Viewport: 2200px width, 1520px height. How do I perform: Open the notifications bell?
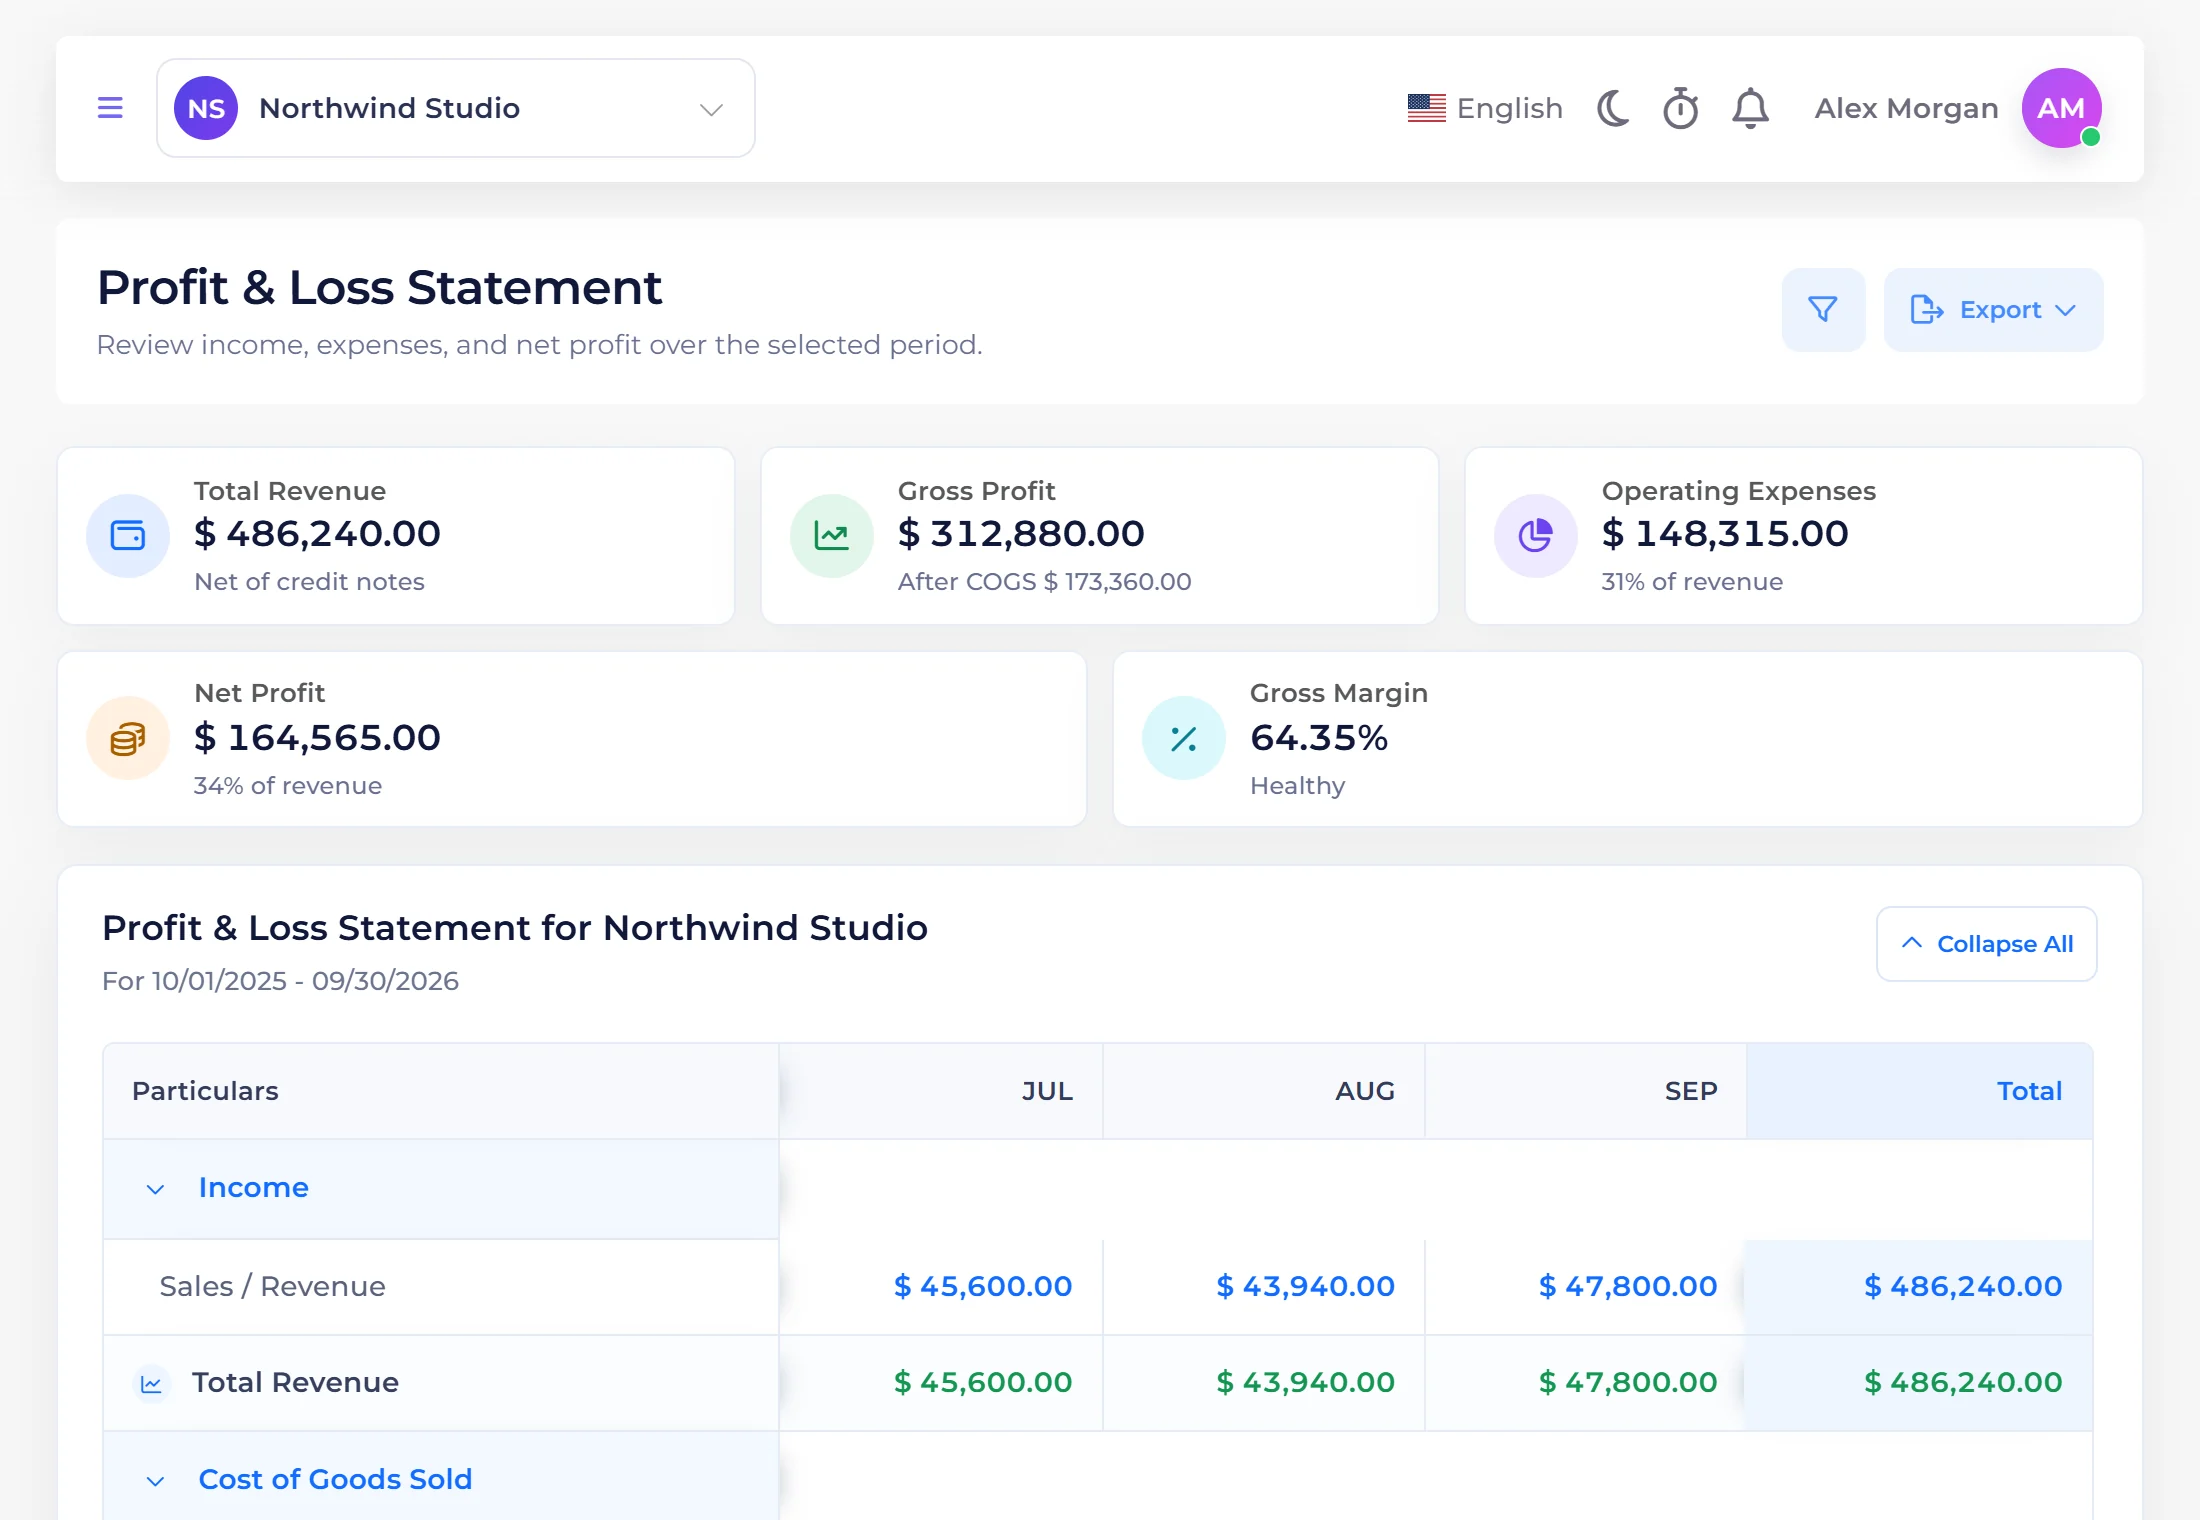tap(1750, 108)
